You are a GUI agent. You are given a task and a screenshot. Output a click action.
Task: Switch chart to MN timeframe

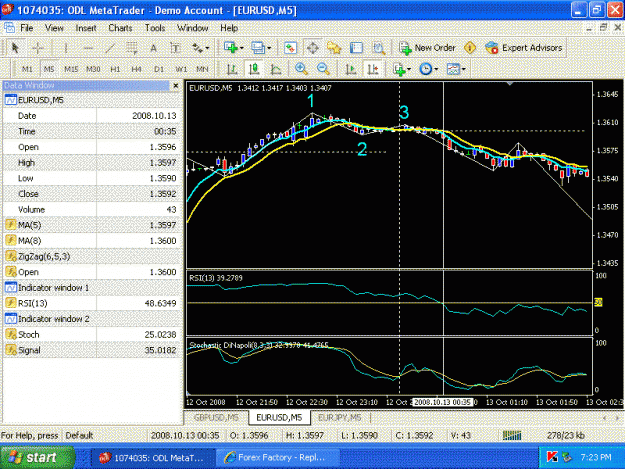[202, 69]
